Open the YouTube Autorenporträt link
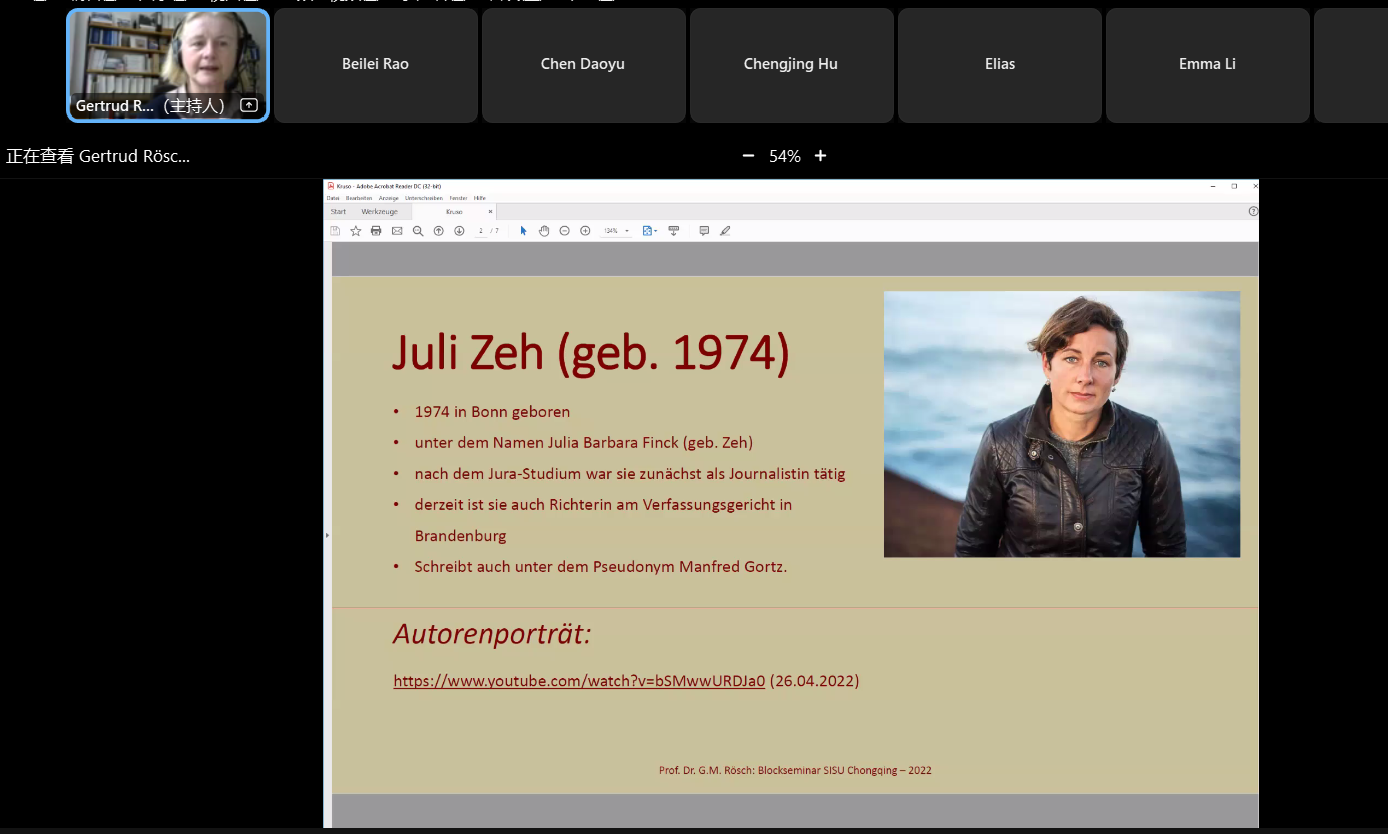1388x834 pixels. click(579, 681)
